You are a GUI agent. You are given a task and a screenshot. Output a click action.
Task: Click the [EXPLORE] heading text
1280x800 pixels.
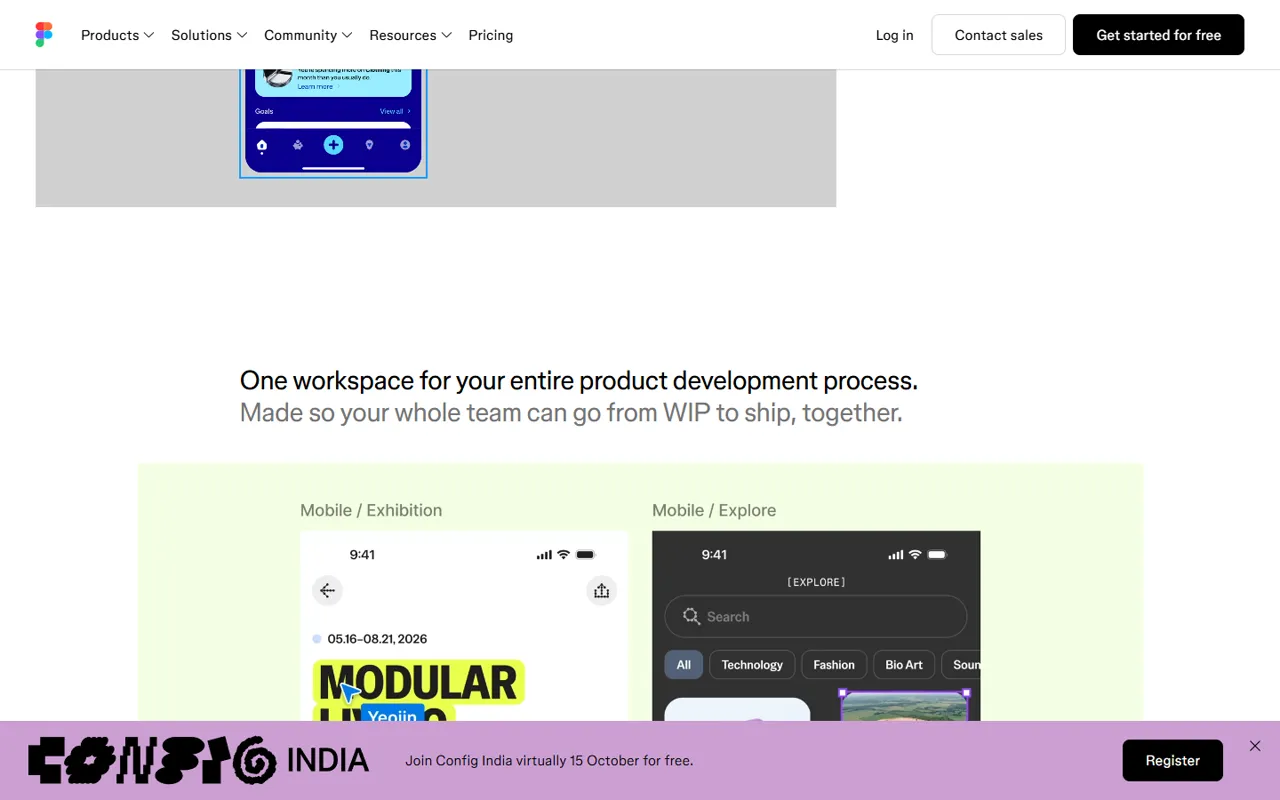click(x=816, y=582)
